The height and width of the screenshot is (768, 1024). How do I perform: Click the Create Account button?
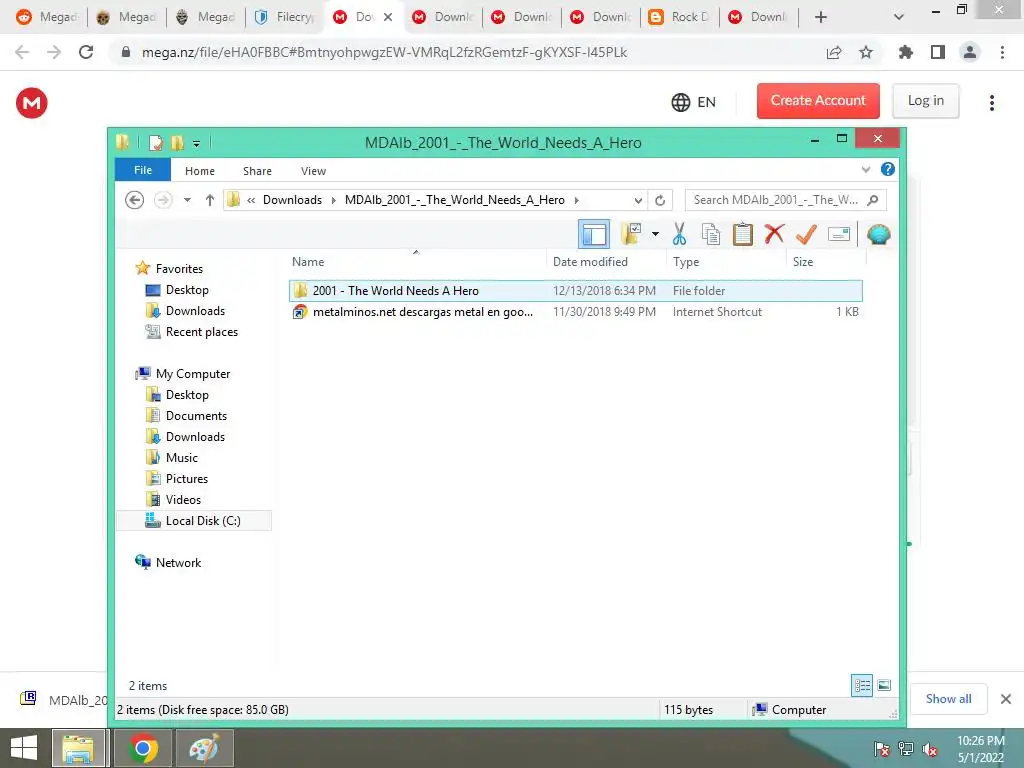(818, 101)
